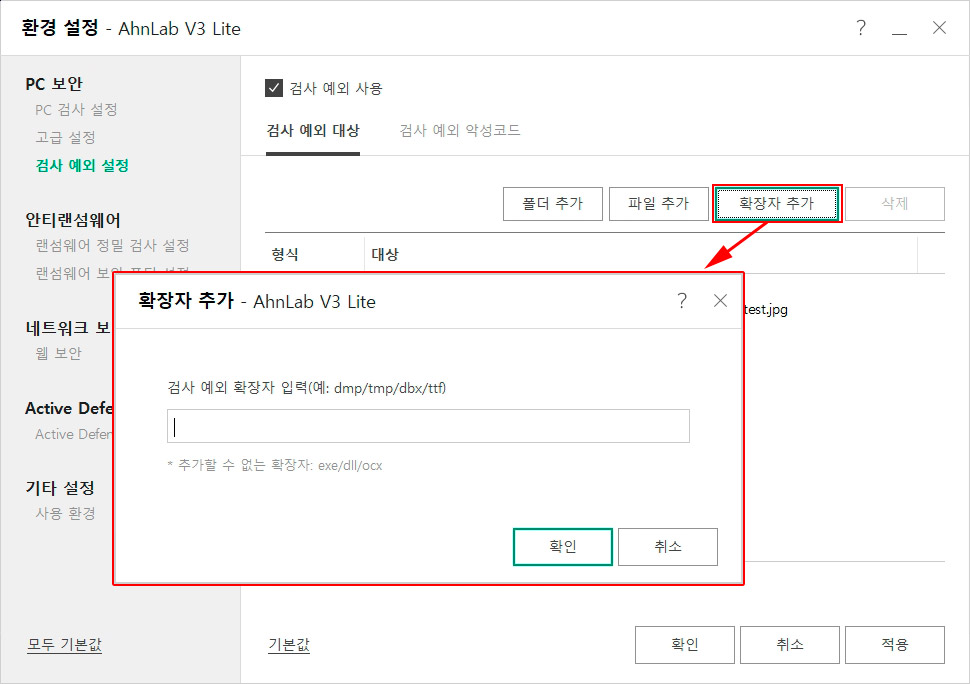Select the test.jpg entry in list

click(x=766, y=309)
